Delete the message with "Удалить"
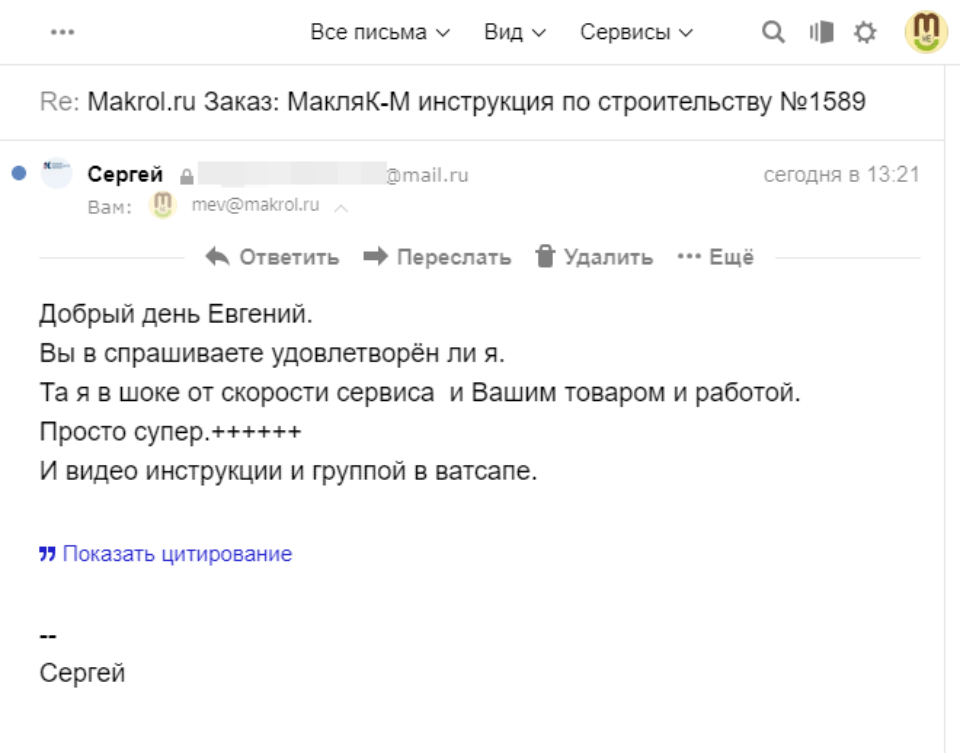This screenshot has width=960, height=753. tap(594, 257)
